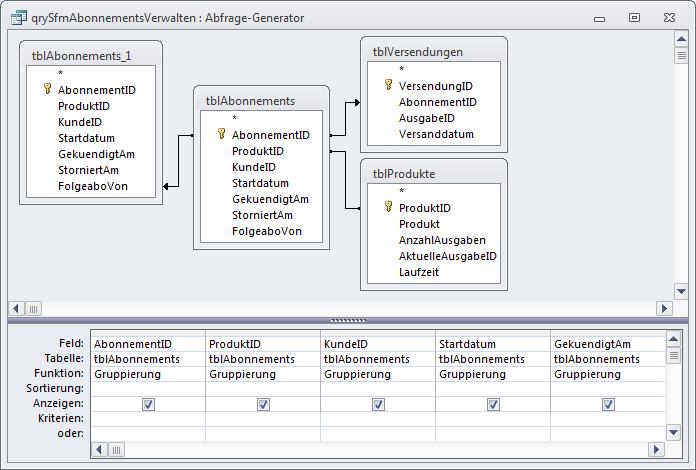
Task: Click the Kriterien cell under KundeID
Action: (377, 419)
